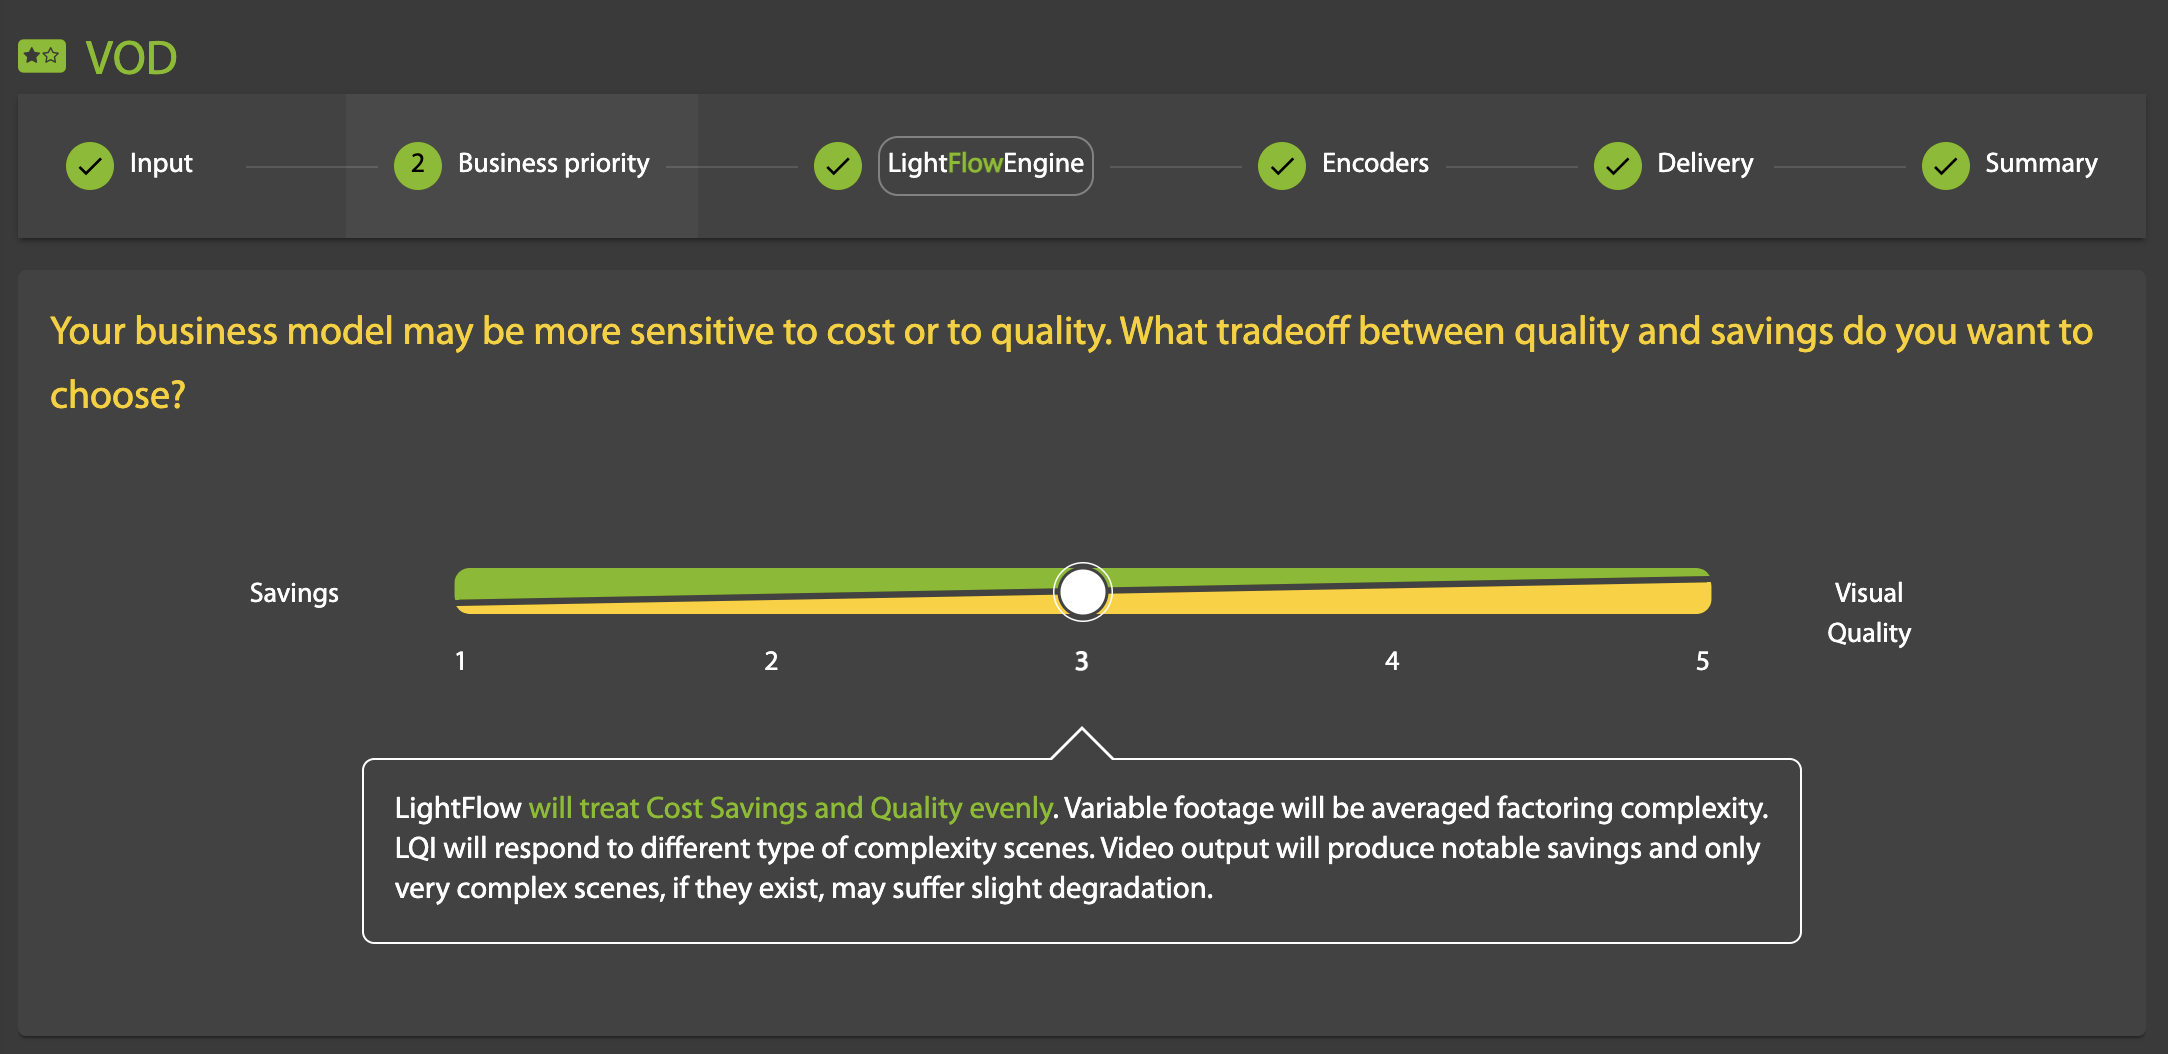Click the green checkmark beside Encoders

pos(1281,165)
